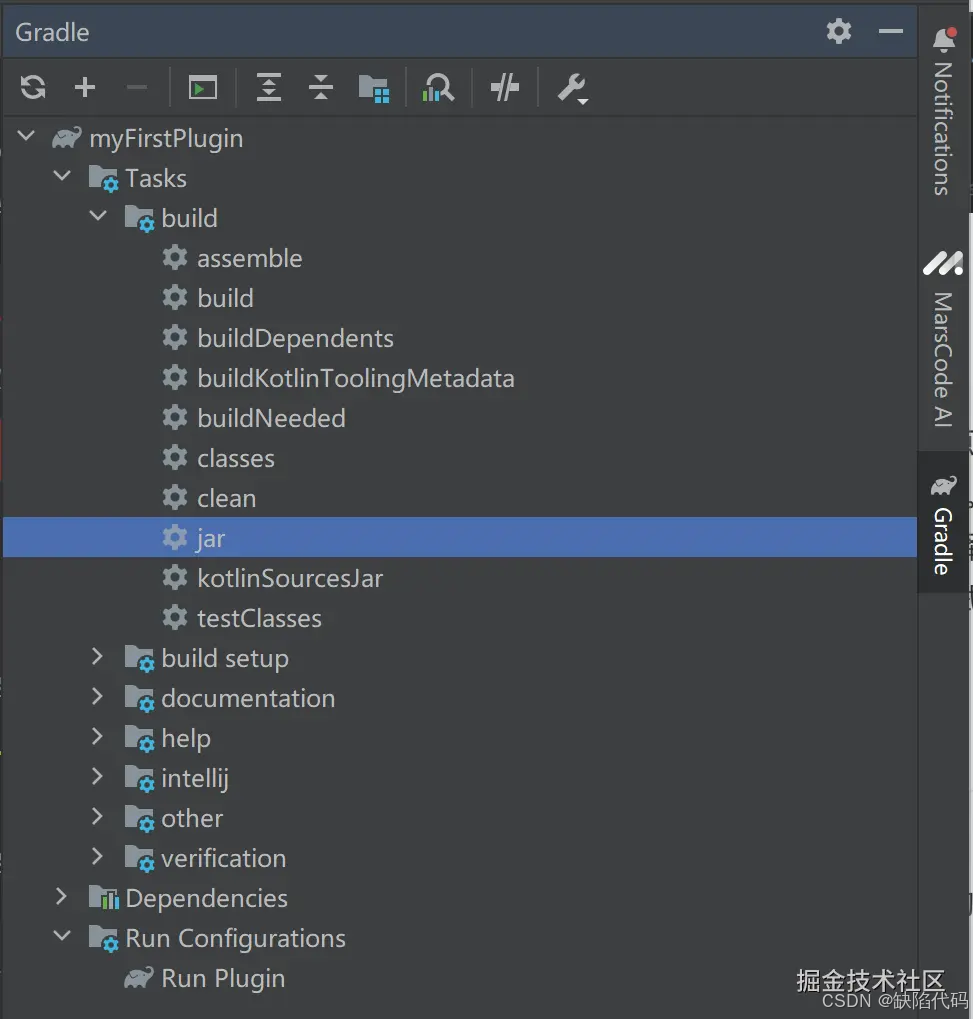This screenshot has width=973, height=1019.
Task: Link a new Gradle project with plus icon
Action: pos(85,87)
